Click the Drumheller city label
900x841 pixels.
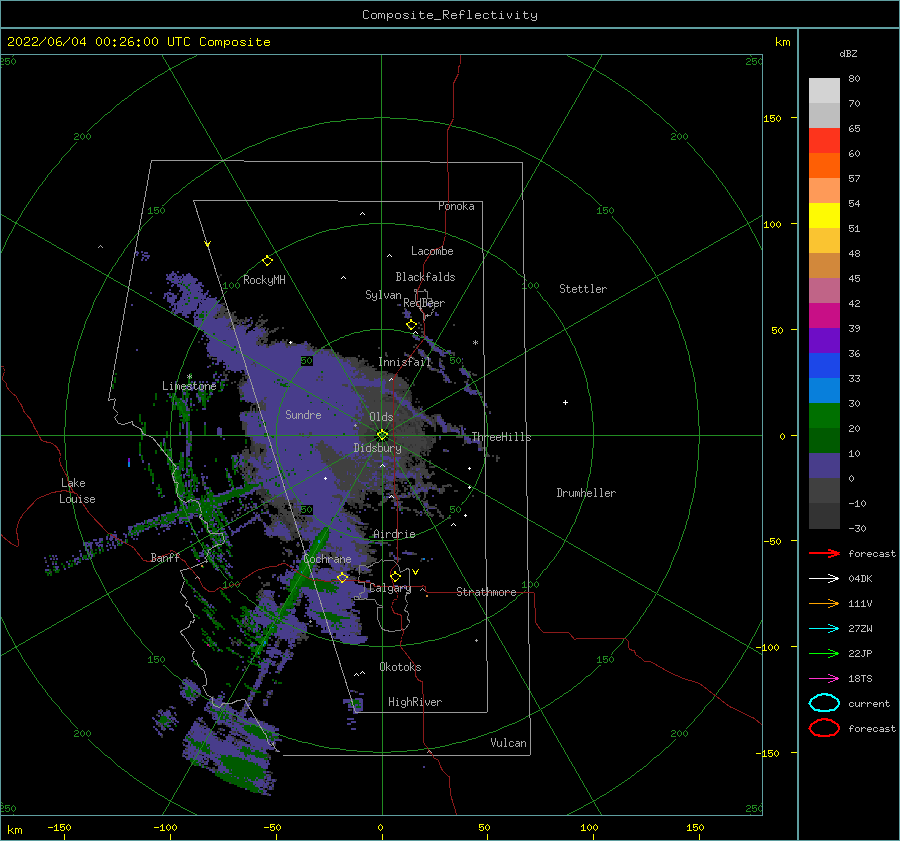[586, 493]
